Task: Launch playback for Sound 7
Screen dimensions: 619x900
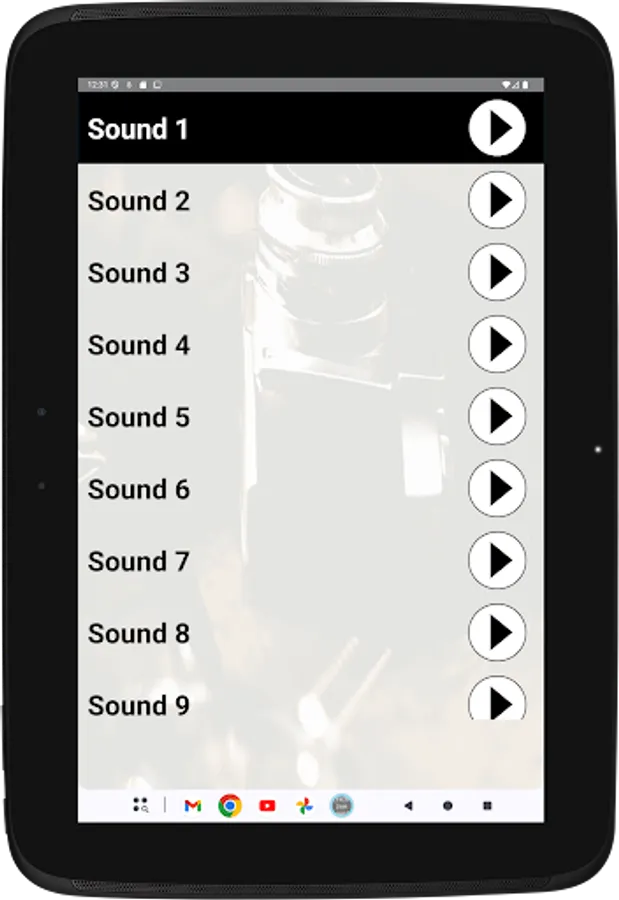Action: [497, 560]
